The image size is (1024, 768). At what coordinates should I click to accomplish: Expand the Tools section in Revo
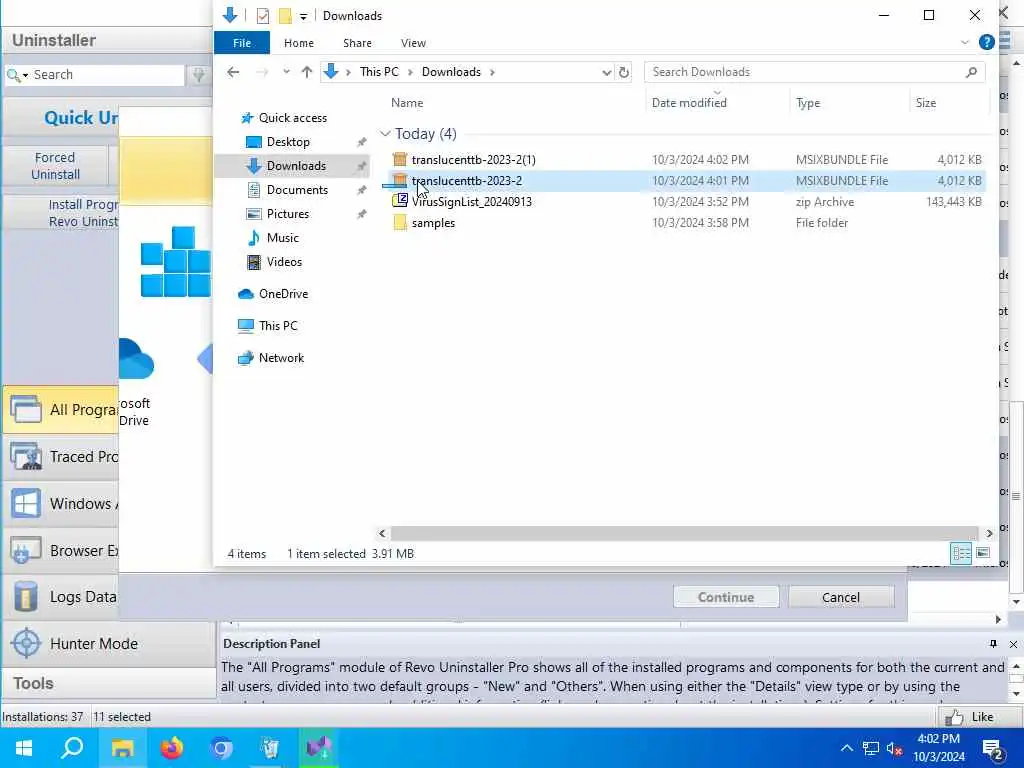point(108,683)
